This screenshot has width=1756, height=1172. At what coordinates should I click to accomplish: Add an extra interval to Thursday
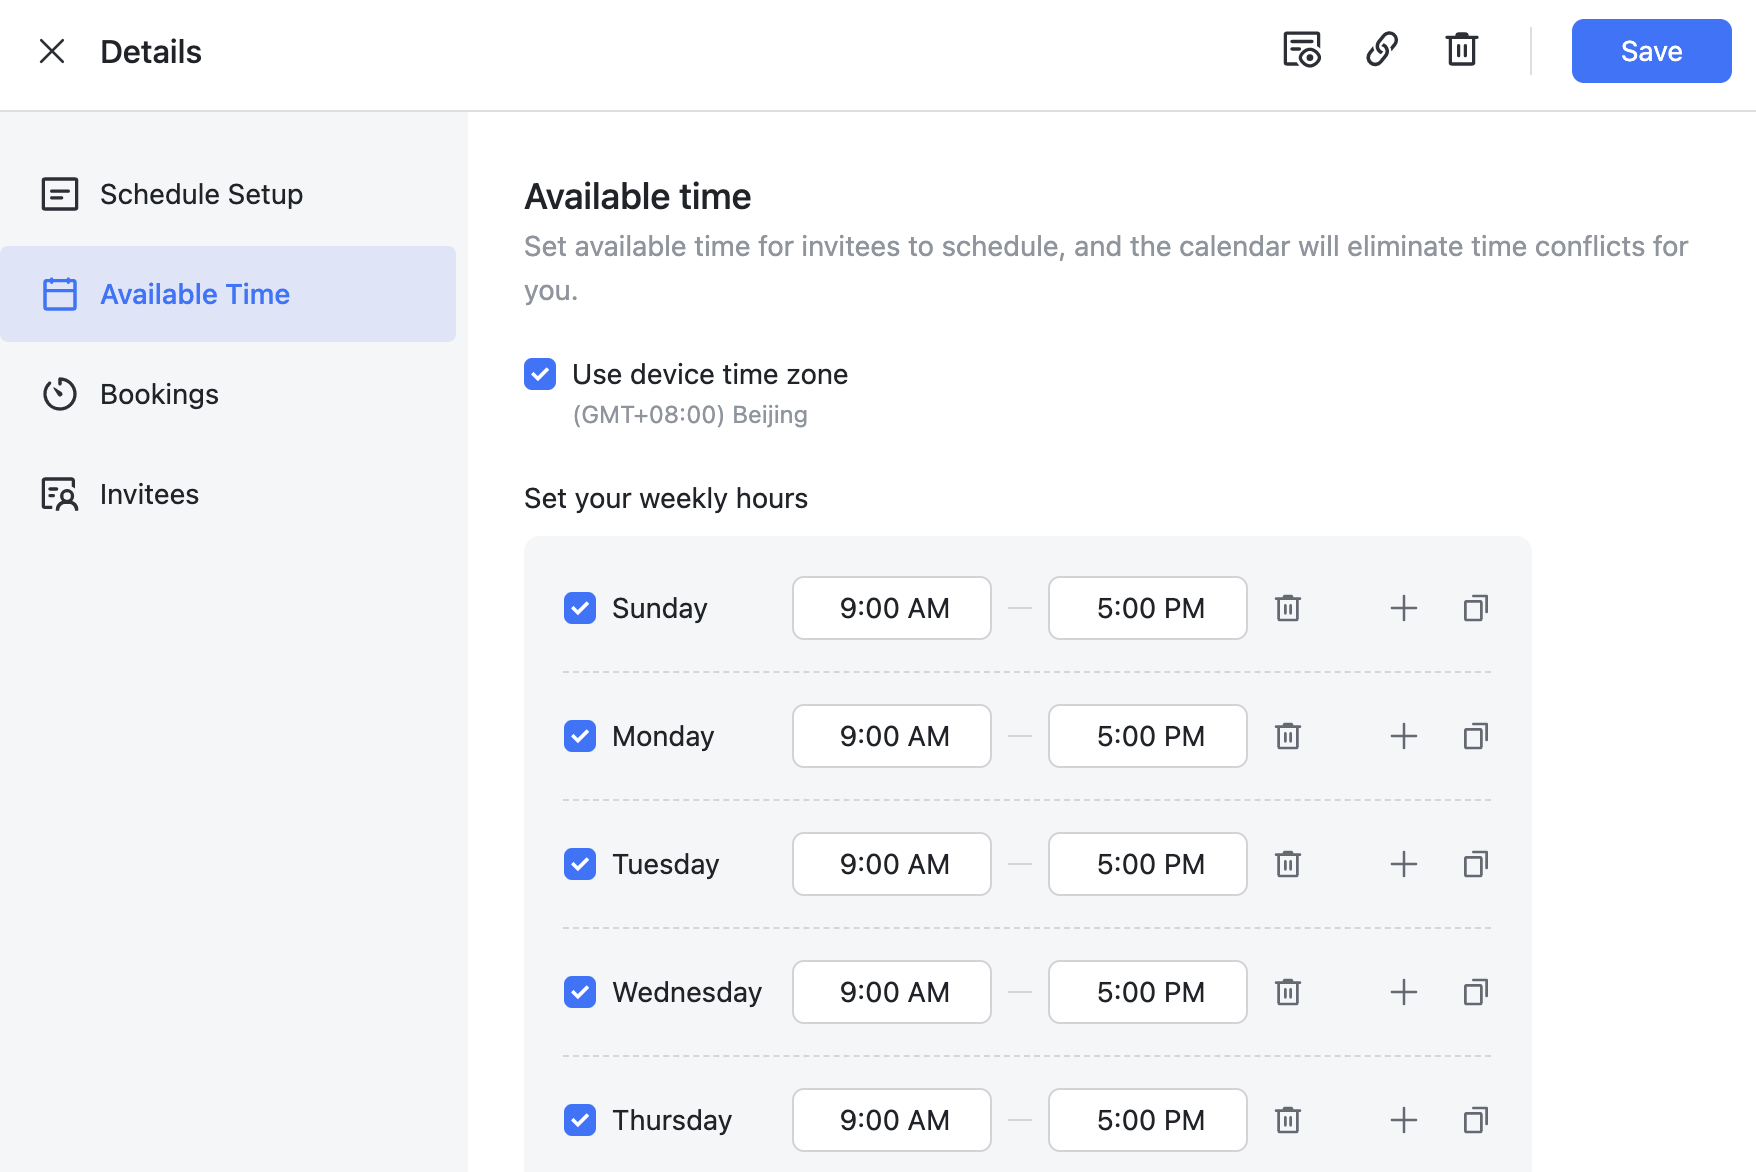click(1403, 1120)
